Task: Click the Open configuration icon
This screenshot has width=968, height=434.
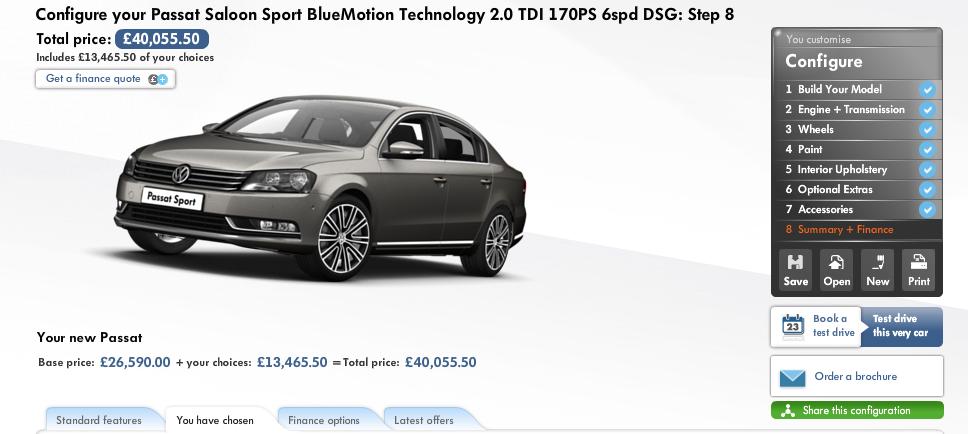Action: (x=837, y=262)
